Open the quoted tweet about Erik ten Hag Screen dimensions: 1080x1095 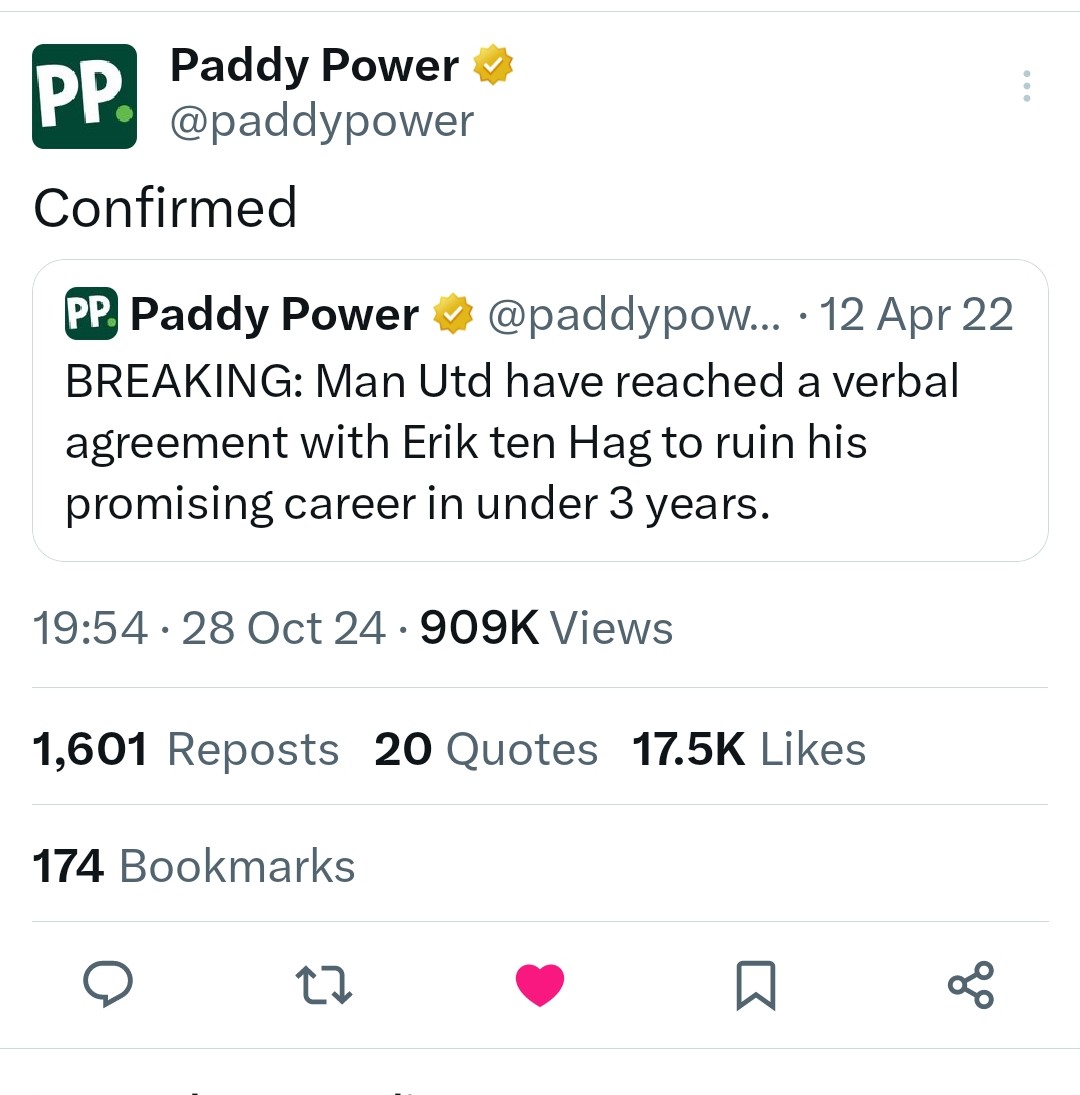540,442
